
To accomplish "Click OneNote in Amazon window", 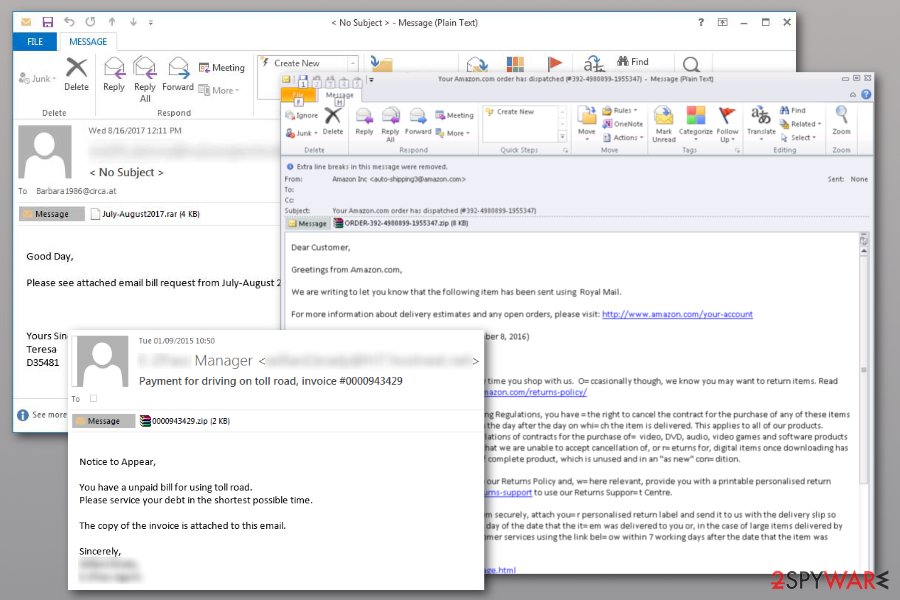I will 623,123.
